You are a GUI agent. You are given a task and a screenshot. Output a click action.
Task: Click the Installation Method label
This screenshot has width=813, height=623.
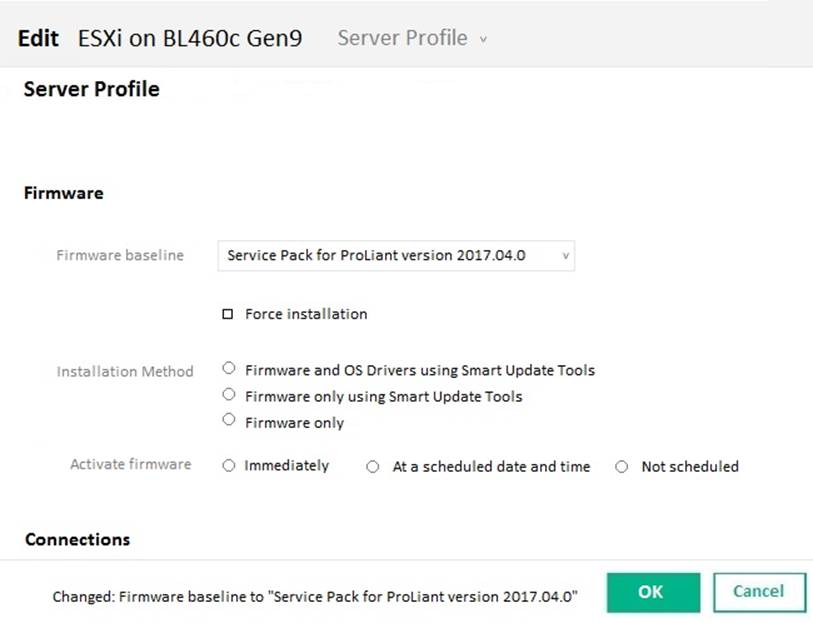[125, 371]
